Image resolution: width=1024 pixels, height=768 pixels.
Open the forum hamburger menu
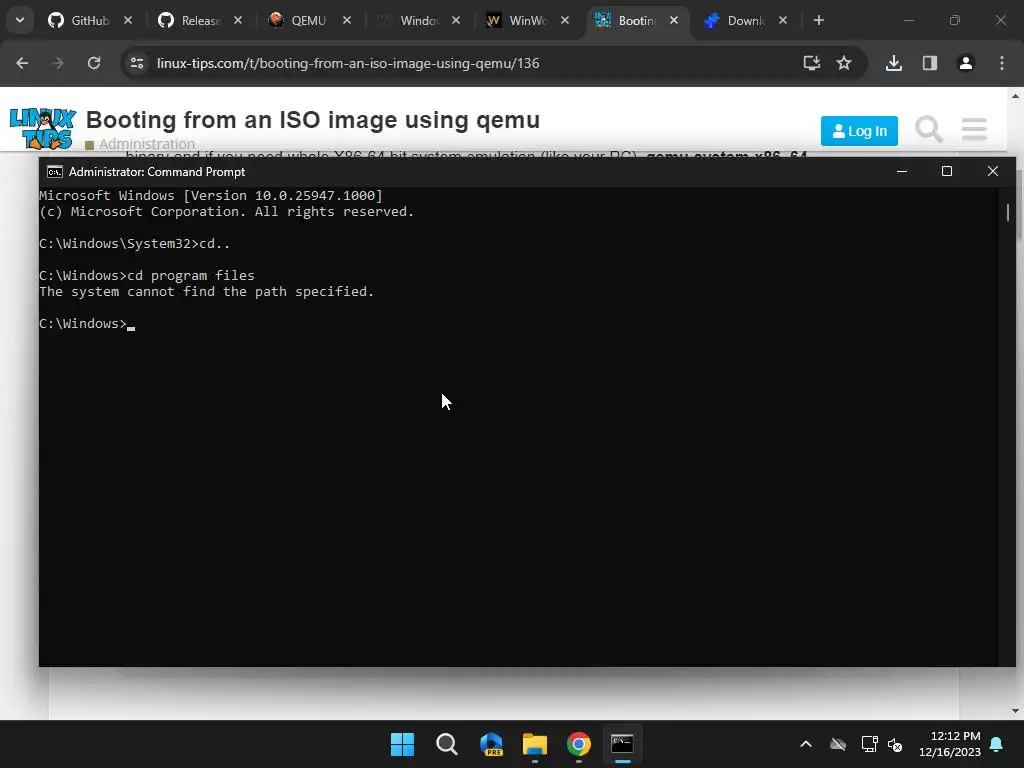pos(974,129)
